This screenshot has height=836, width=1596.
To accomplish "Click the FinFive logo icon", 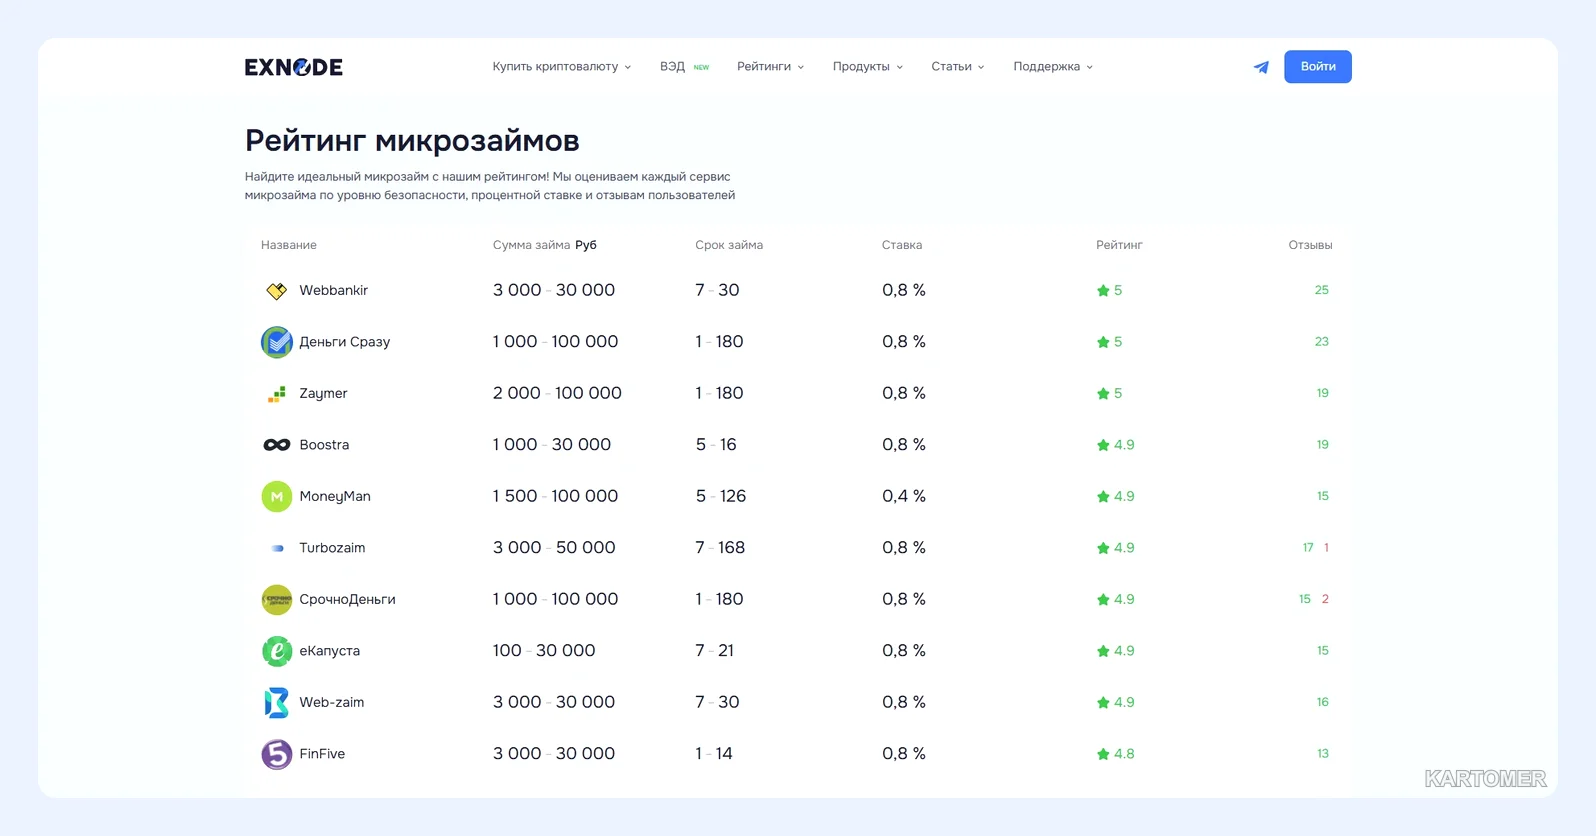I will (277, 754).
